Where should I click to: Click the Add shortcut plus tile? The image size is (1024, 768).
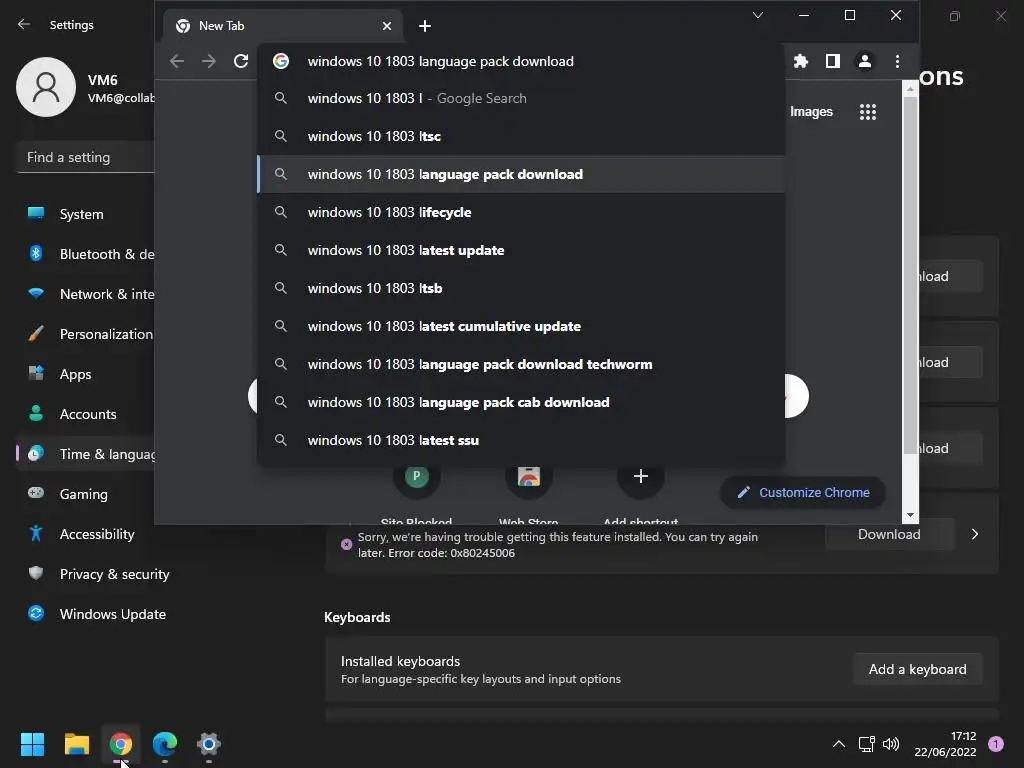[x=641, y=476]
